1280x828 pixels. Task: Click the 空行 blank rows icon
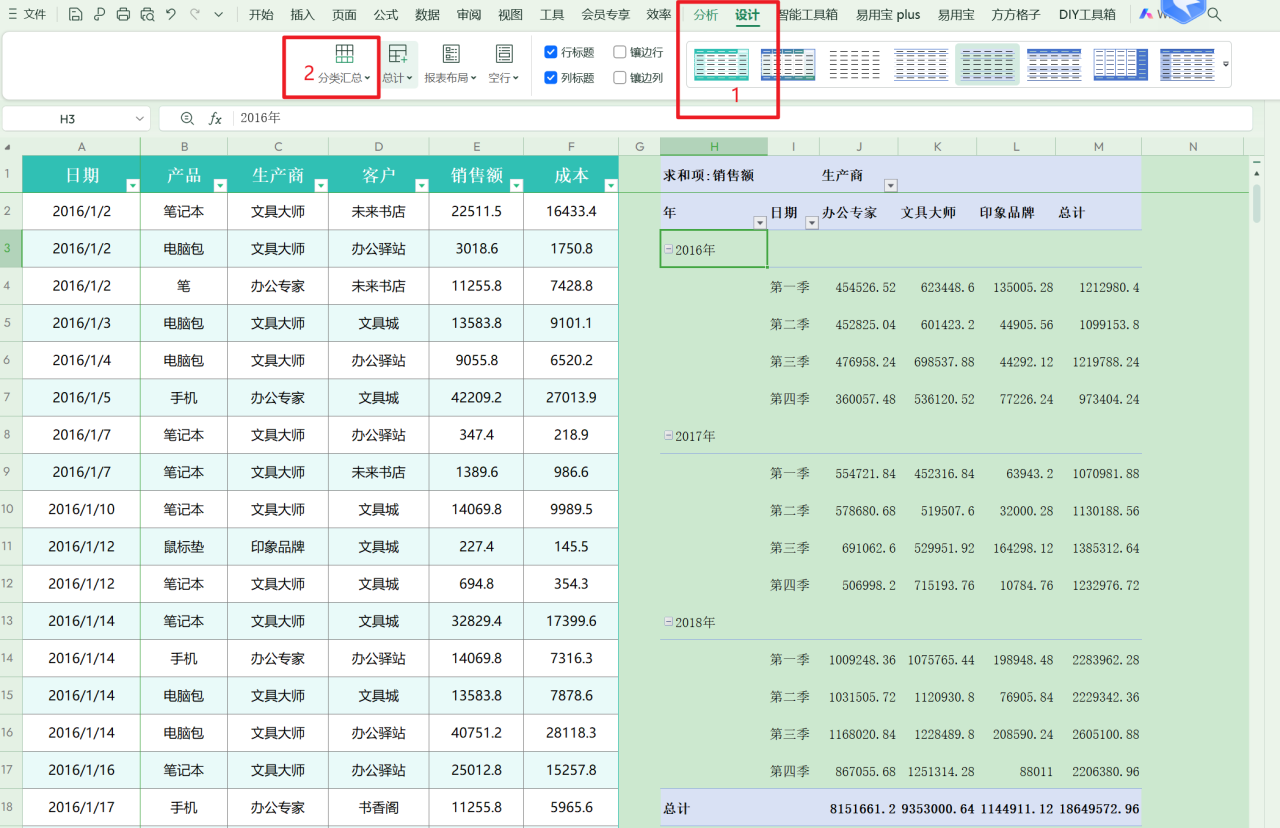click(x=504, y=54)
